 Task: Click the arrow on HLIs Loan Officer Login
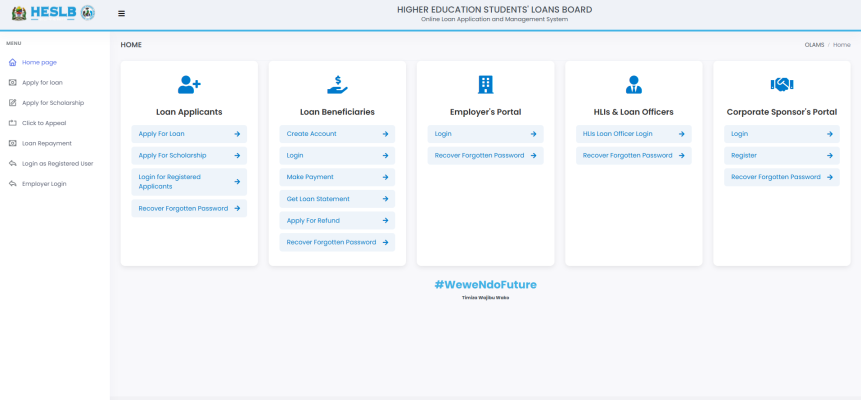click(681, 134)
